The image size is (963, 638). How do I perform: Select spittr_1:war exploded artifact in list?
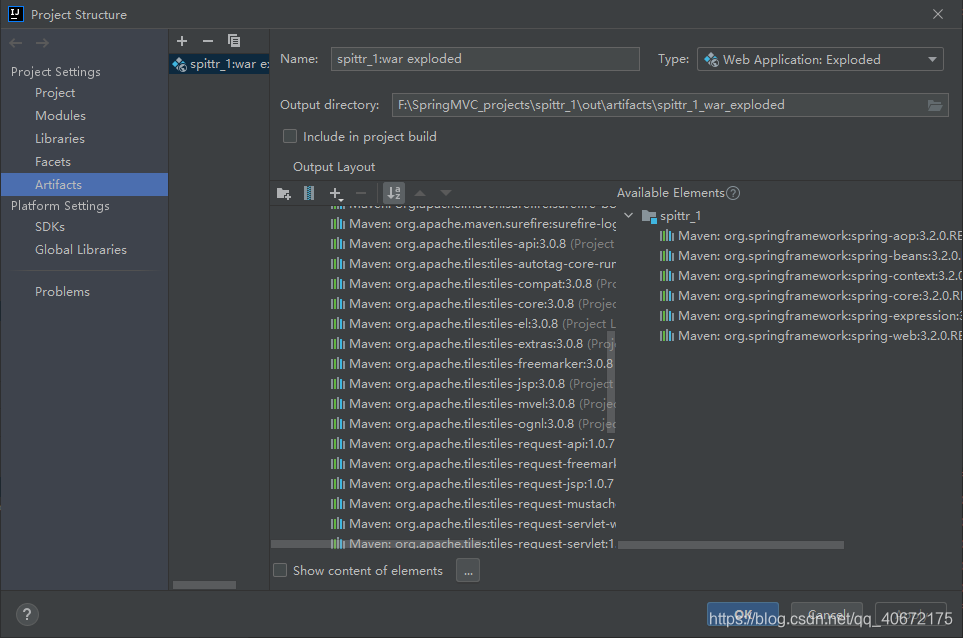(219, 64)
